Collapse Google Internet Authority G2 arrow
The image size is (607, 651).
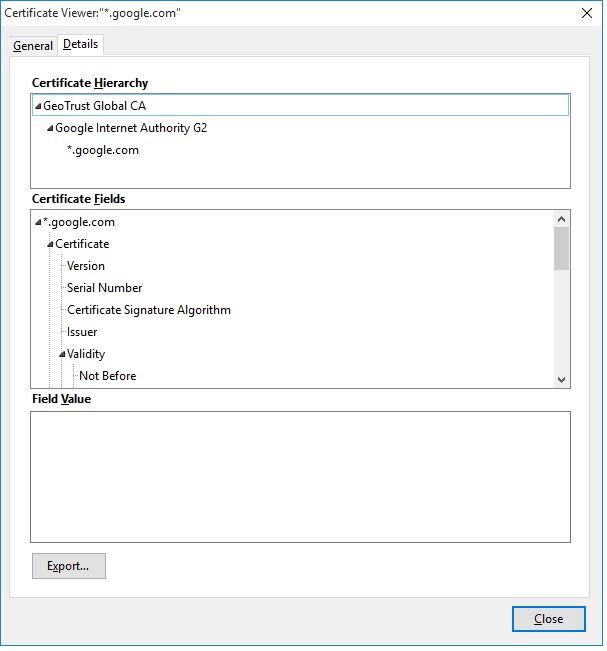coord(50,128)
